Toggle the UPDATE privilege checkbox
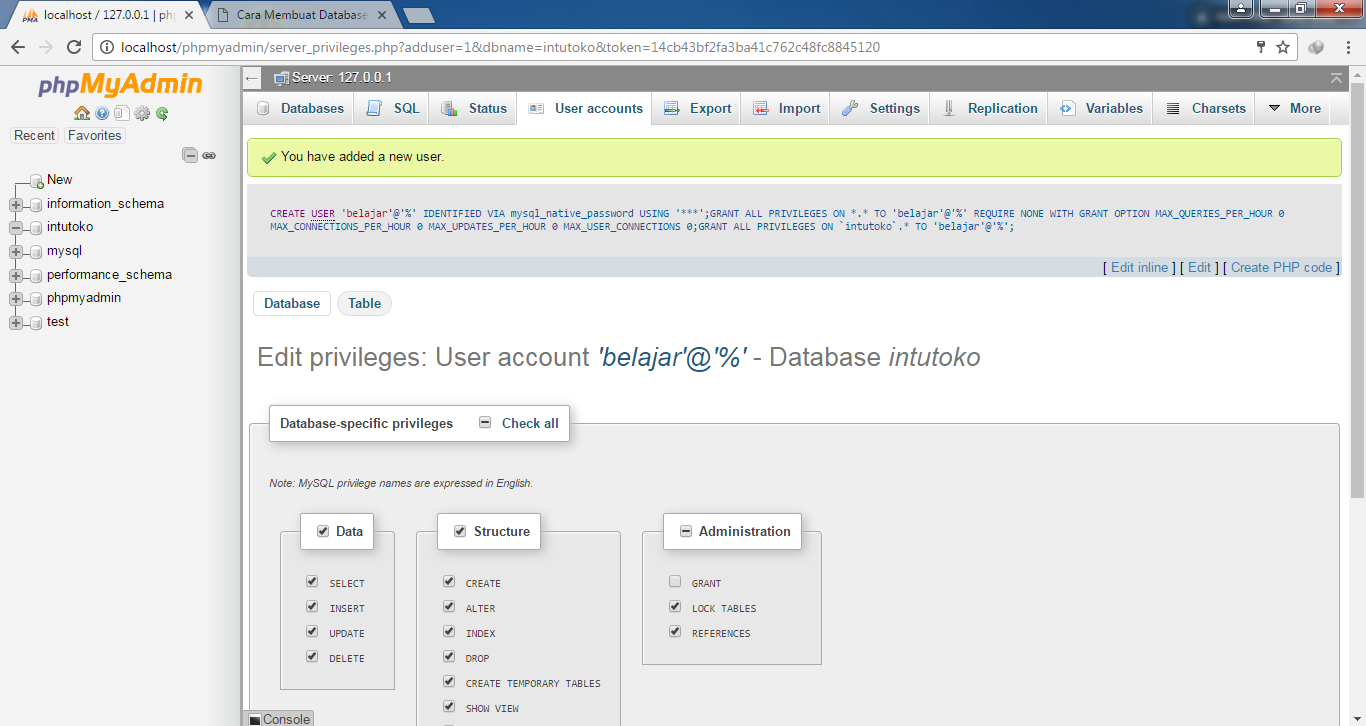Screen dimensions: 1366x726 coord(312,631)
